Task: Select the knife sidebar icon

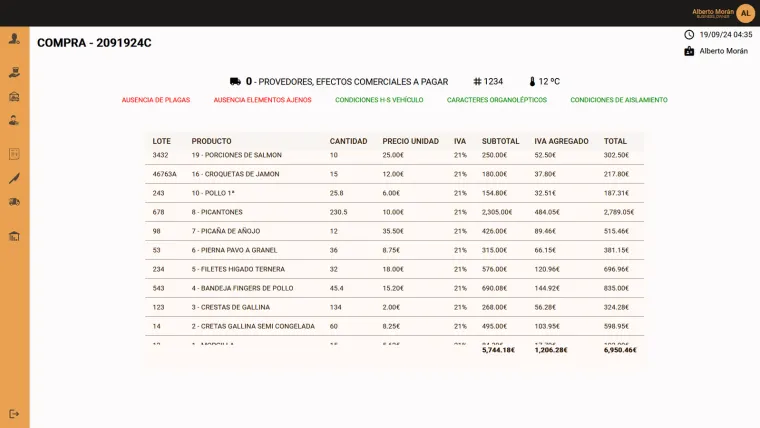Action: [x=14, y=178]
